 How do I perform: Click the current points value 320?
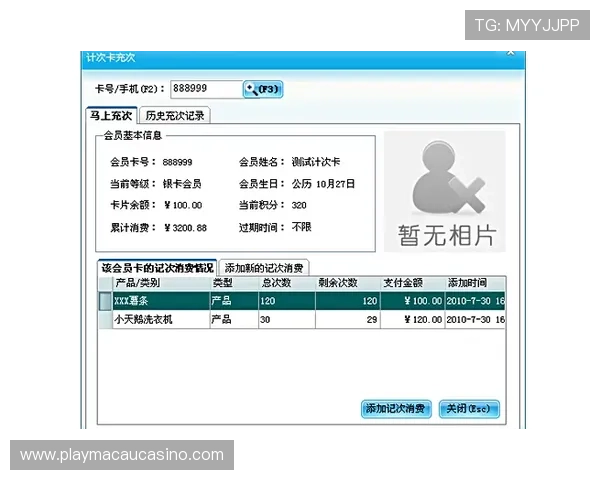click(x=299, y=206)
